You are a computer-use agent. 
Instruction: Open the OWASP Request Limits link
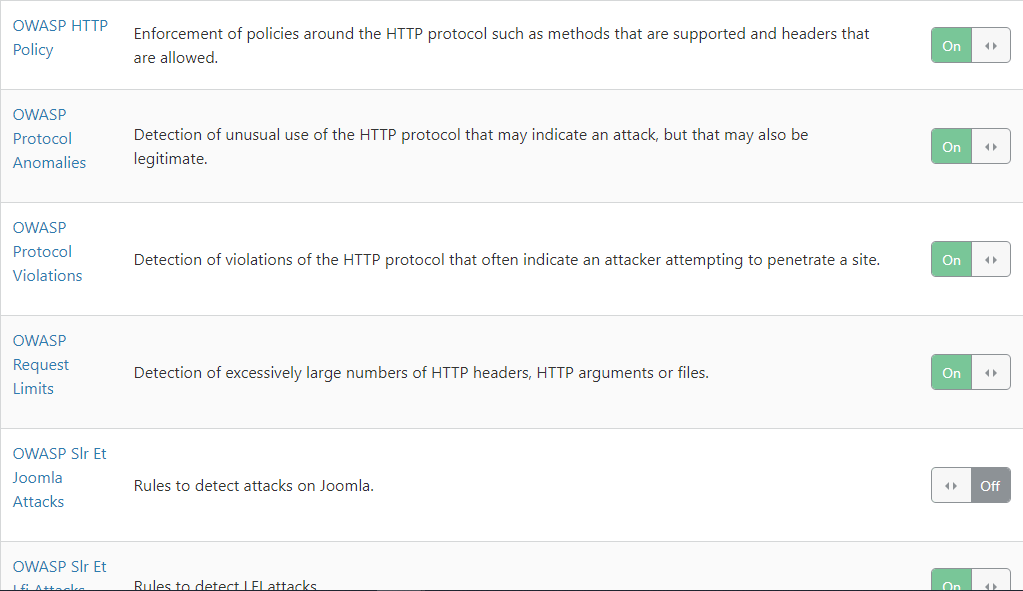pyautogui.click(x=40, y=365)
